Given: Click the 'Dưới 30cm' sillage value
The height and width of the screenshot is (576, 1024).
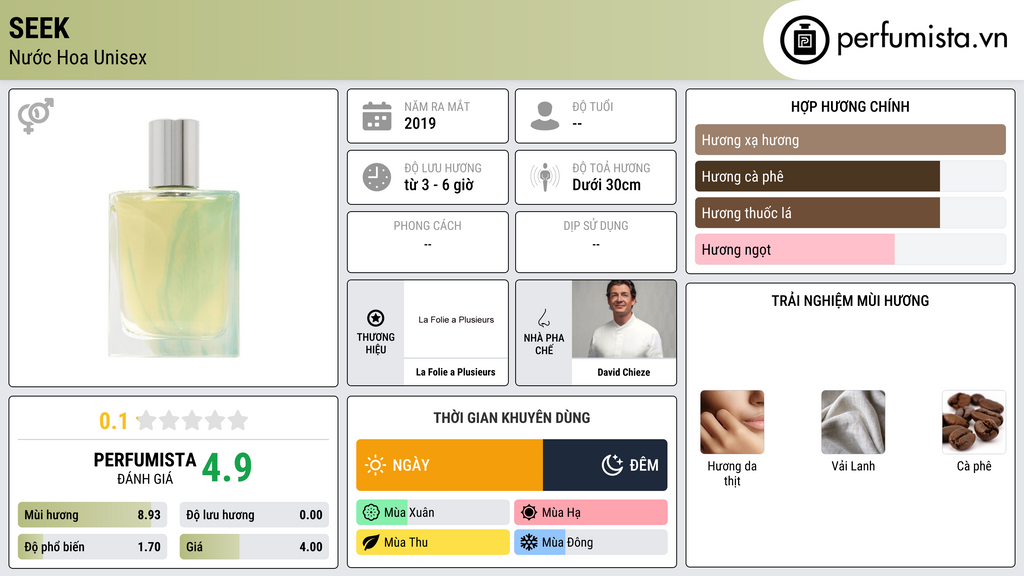Looking at the screenshot, I should tap(607, 185).
